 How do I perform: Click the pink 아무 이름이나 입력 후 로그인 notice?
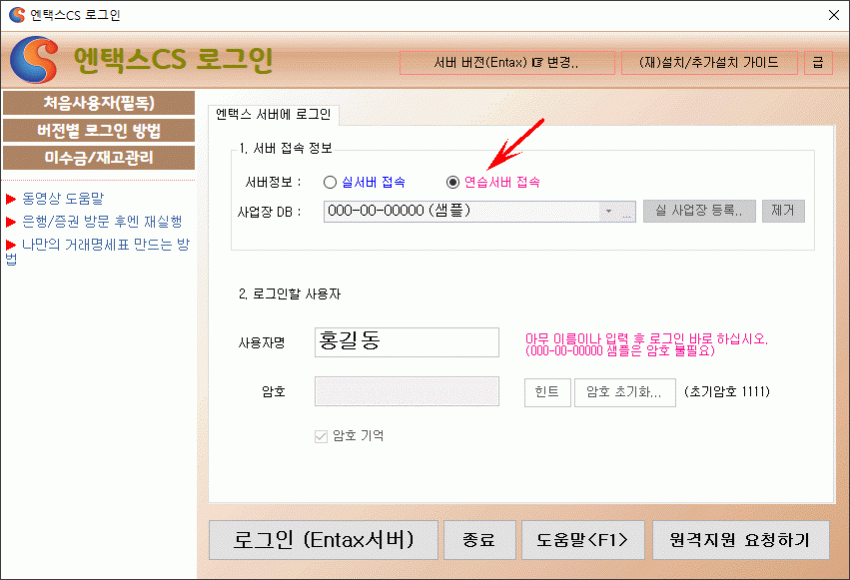(646, 345)
